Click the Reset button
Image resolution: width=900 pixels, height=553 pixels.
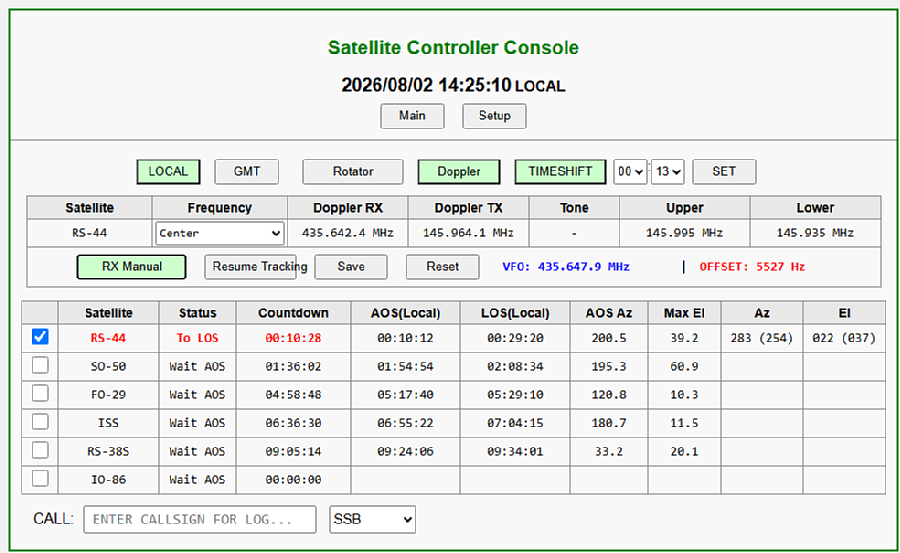tap(443, 267)
